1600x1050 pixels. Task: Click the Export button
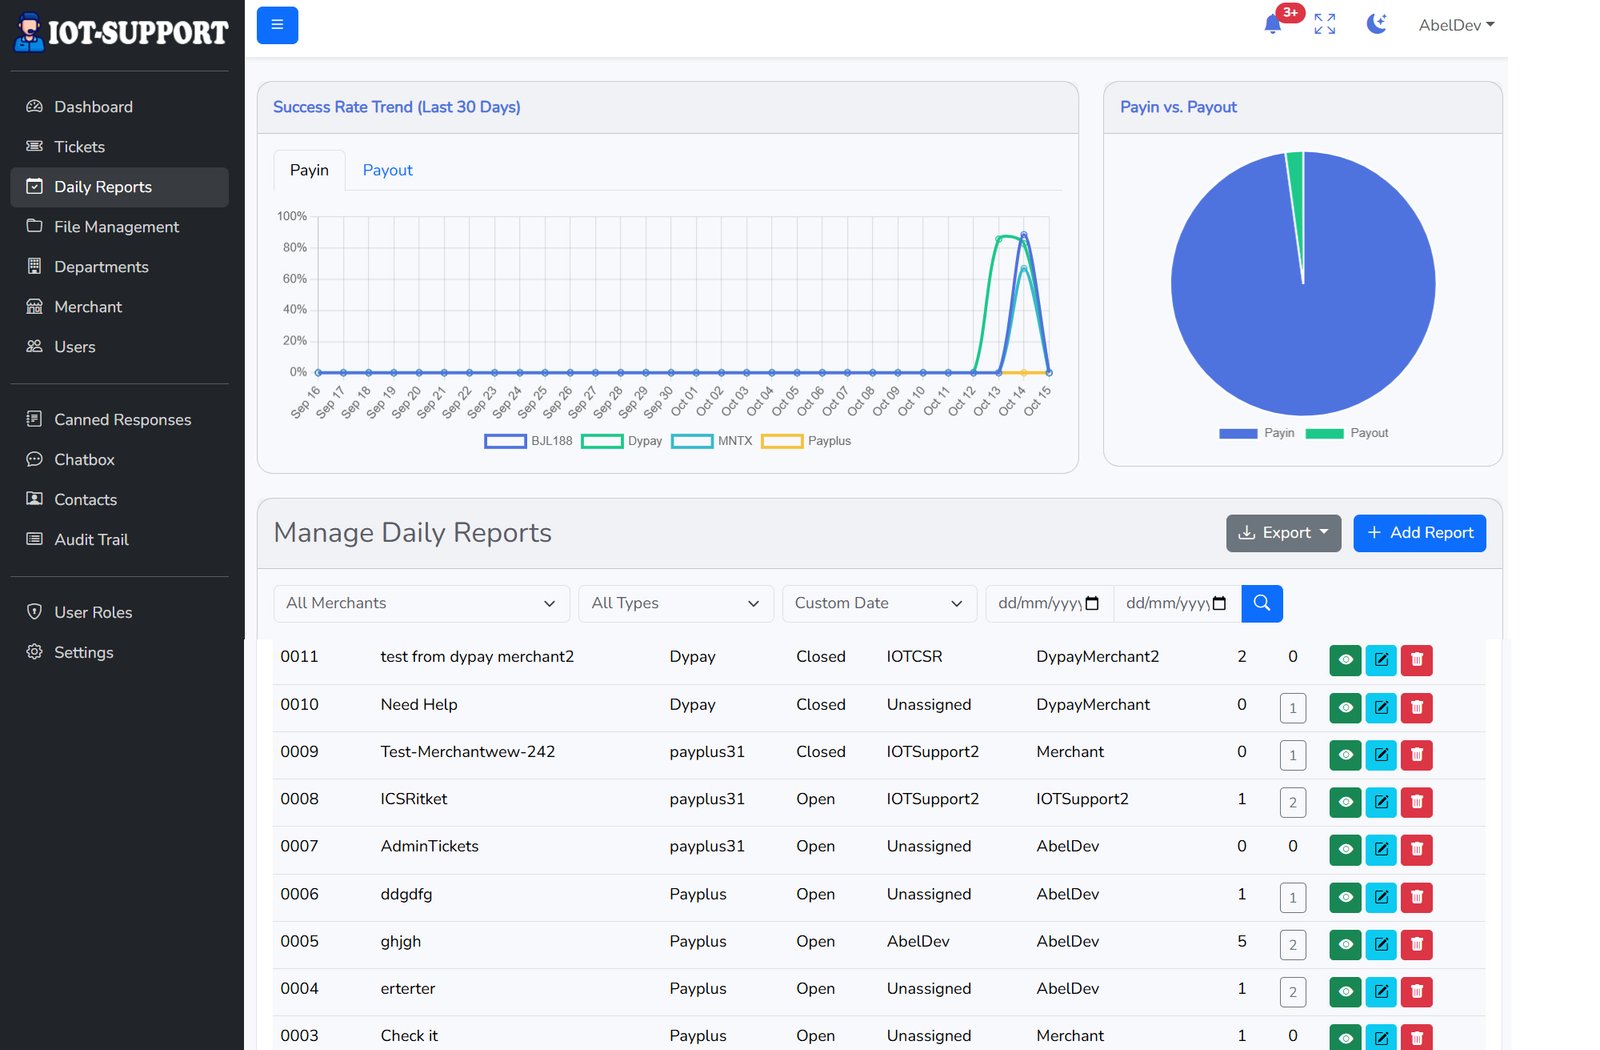click(x=1283, y=533)
